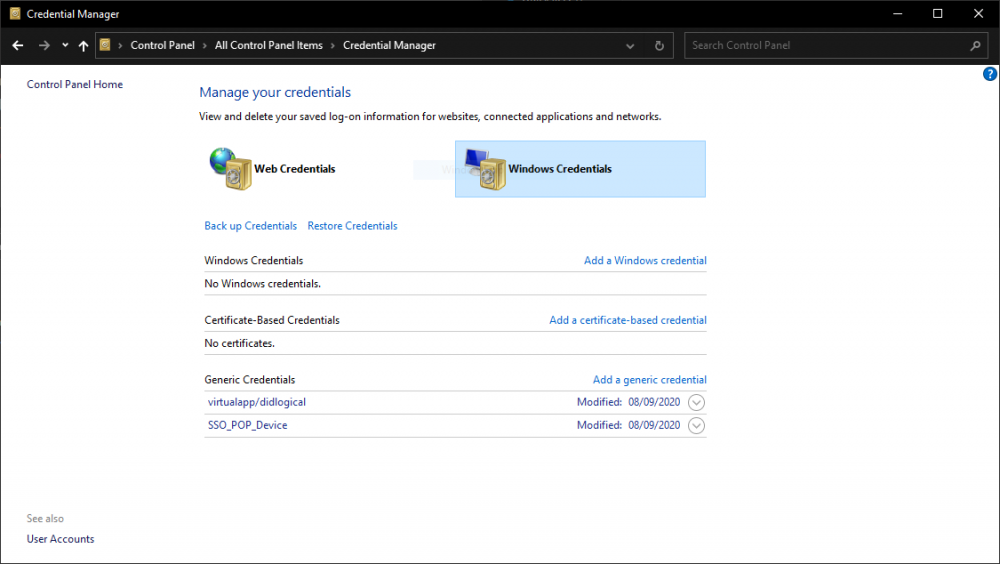Viewport: 1000px width, 564px height.
Task: Click Add a generic credential
Action: [649, 380]
